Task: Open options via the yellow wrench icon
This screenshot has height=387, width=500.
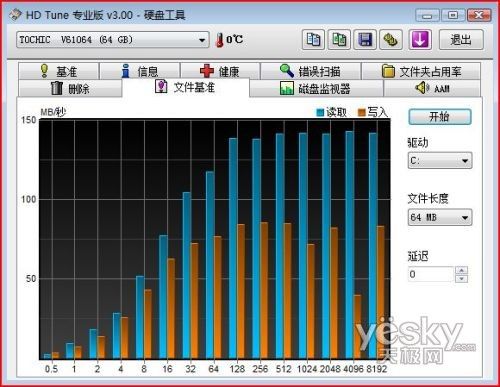Action: [390, 40]
